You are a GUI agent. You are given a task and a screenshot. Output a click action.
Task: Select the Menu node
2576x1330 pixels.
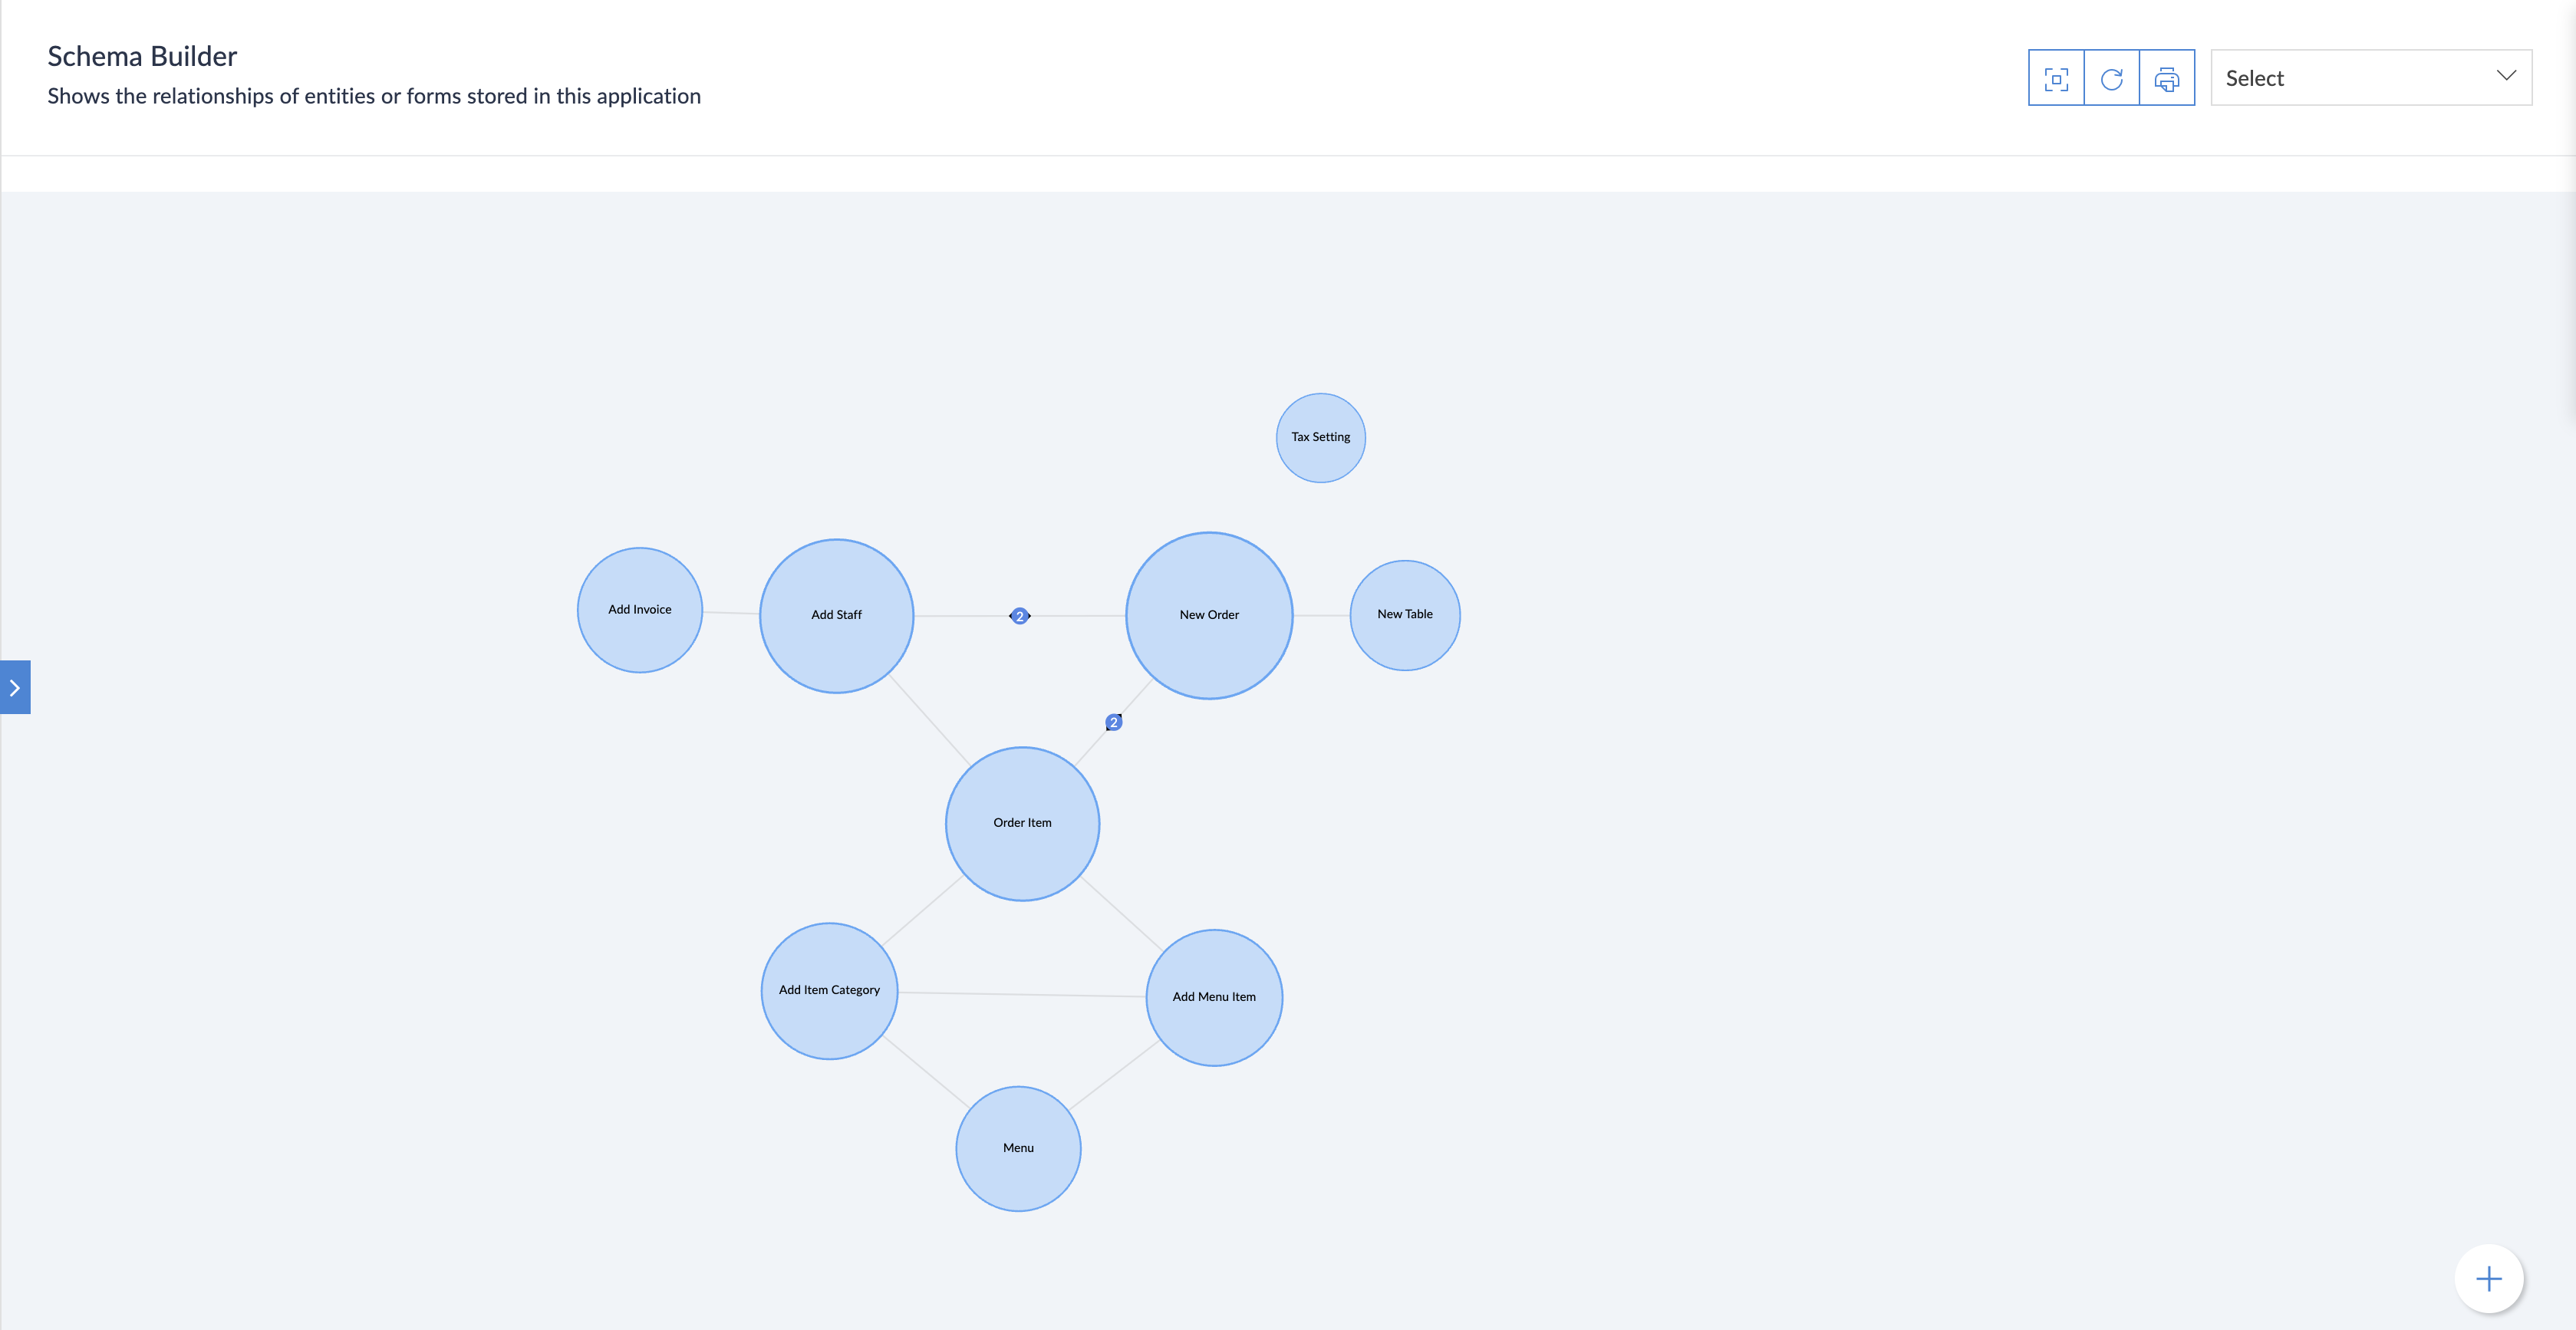(1018, 1148)
